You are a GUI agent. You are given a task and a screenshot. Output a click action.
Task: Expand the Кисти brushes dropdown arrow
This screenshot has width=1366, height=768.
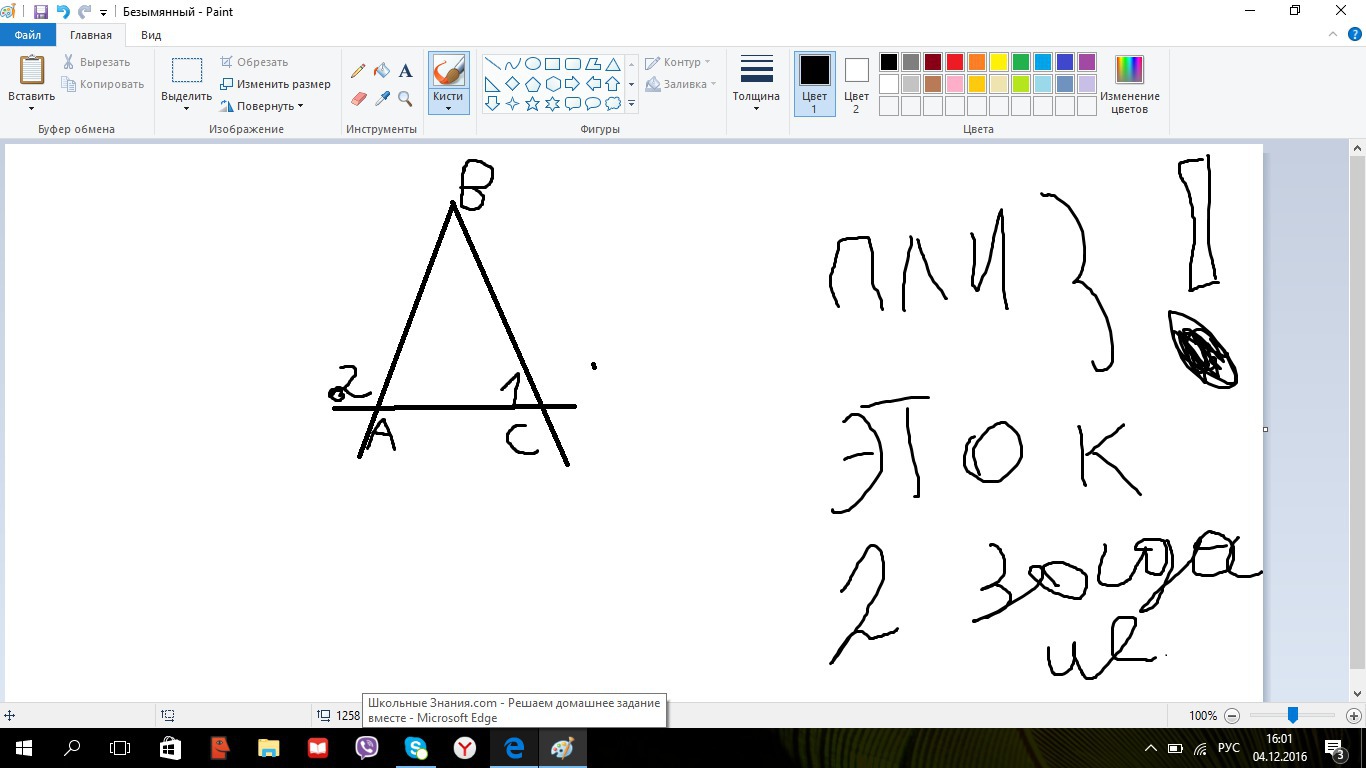(448, 108)
